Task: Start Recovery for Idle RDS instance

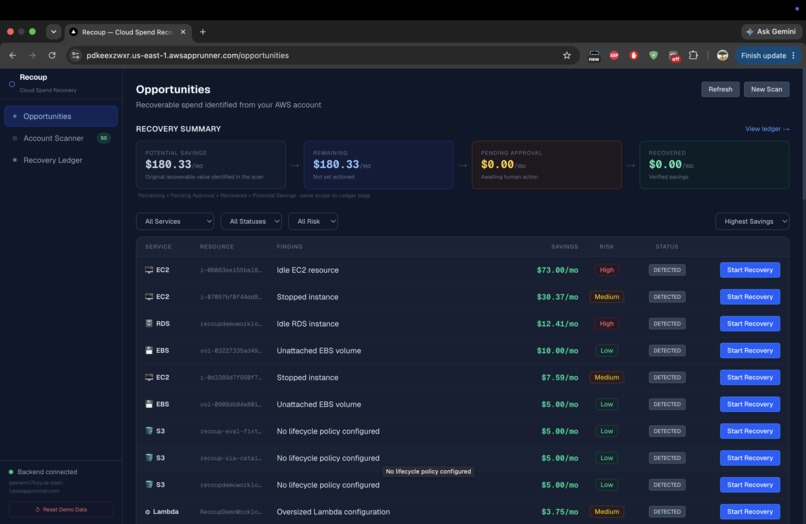Action: coord(750,324)
